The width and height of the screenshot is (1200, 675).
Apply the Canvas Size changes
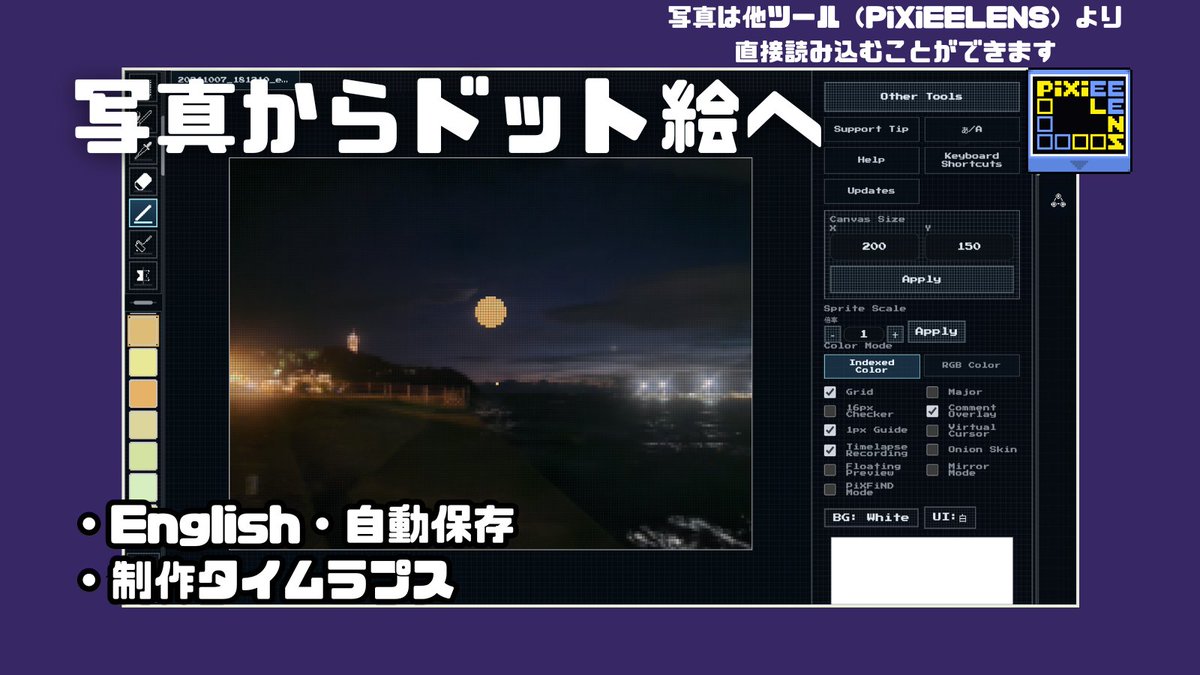tap(921, 280)
